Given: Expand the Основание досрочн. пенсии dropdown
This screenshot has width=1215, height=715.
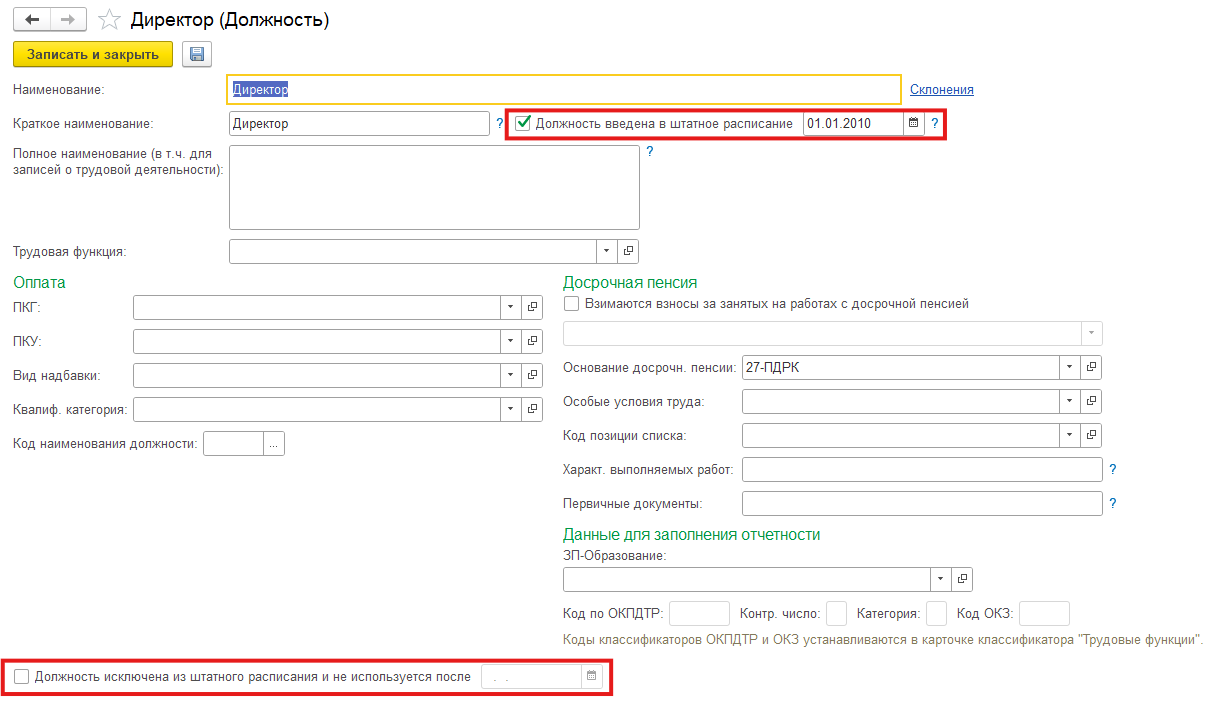Looking at the screenshot, I should tap(1071, 368).
